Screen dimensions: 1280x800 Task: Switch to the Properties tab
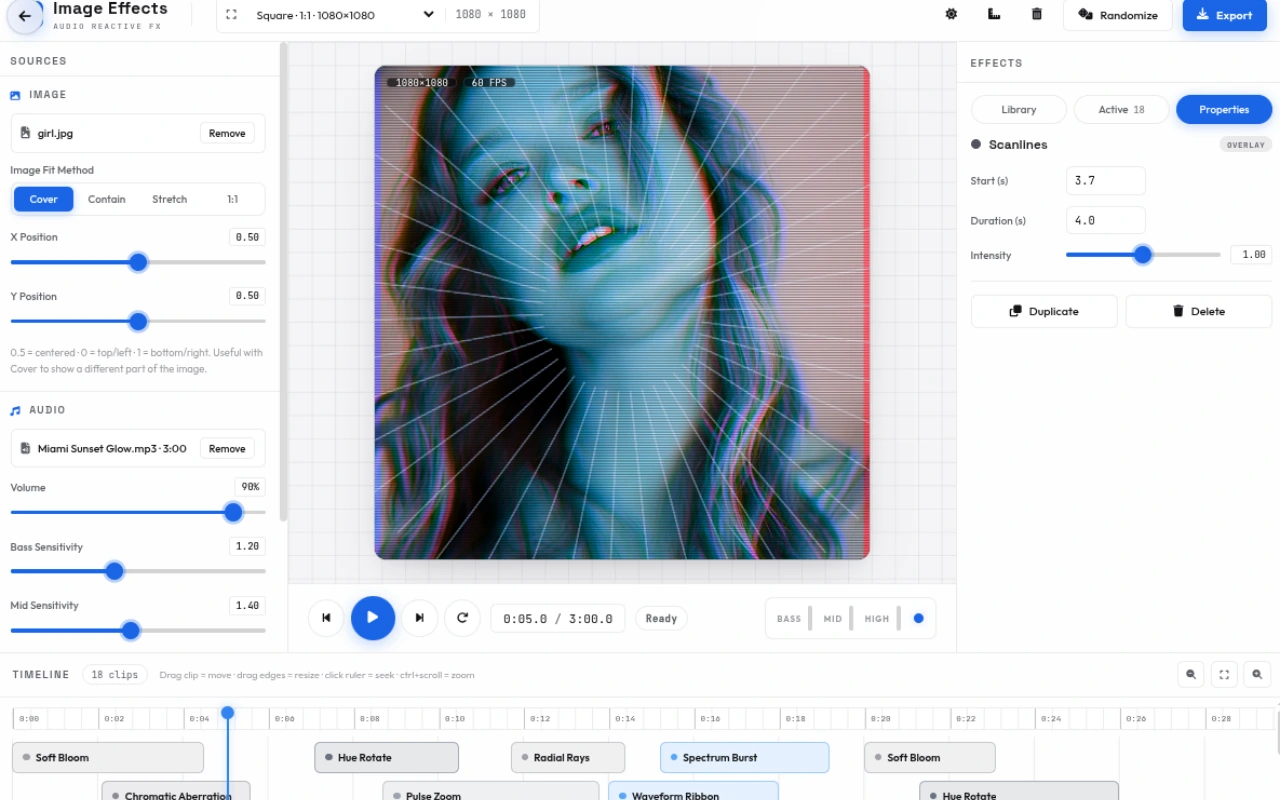(x=1224, y=110)
